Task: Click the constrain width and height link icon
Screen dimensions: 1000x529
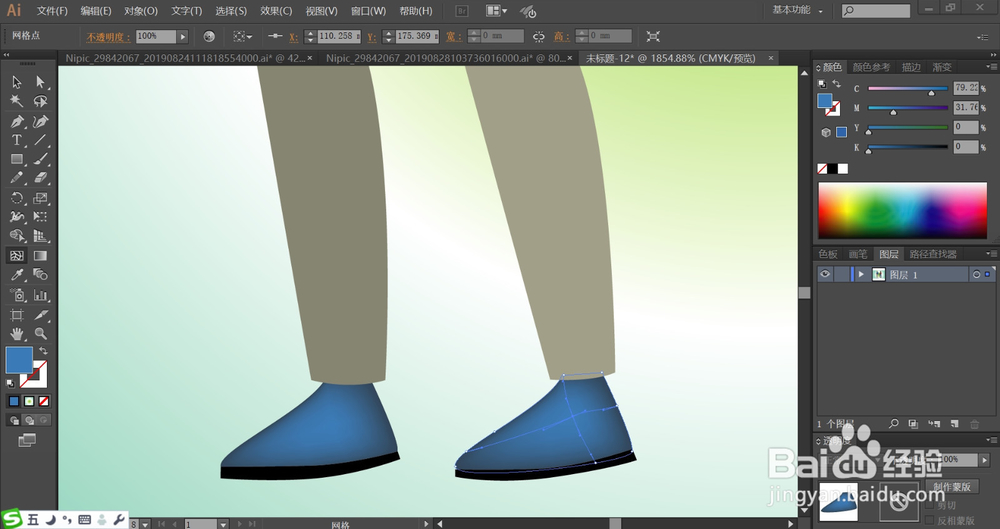Action: click(539, 36)
